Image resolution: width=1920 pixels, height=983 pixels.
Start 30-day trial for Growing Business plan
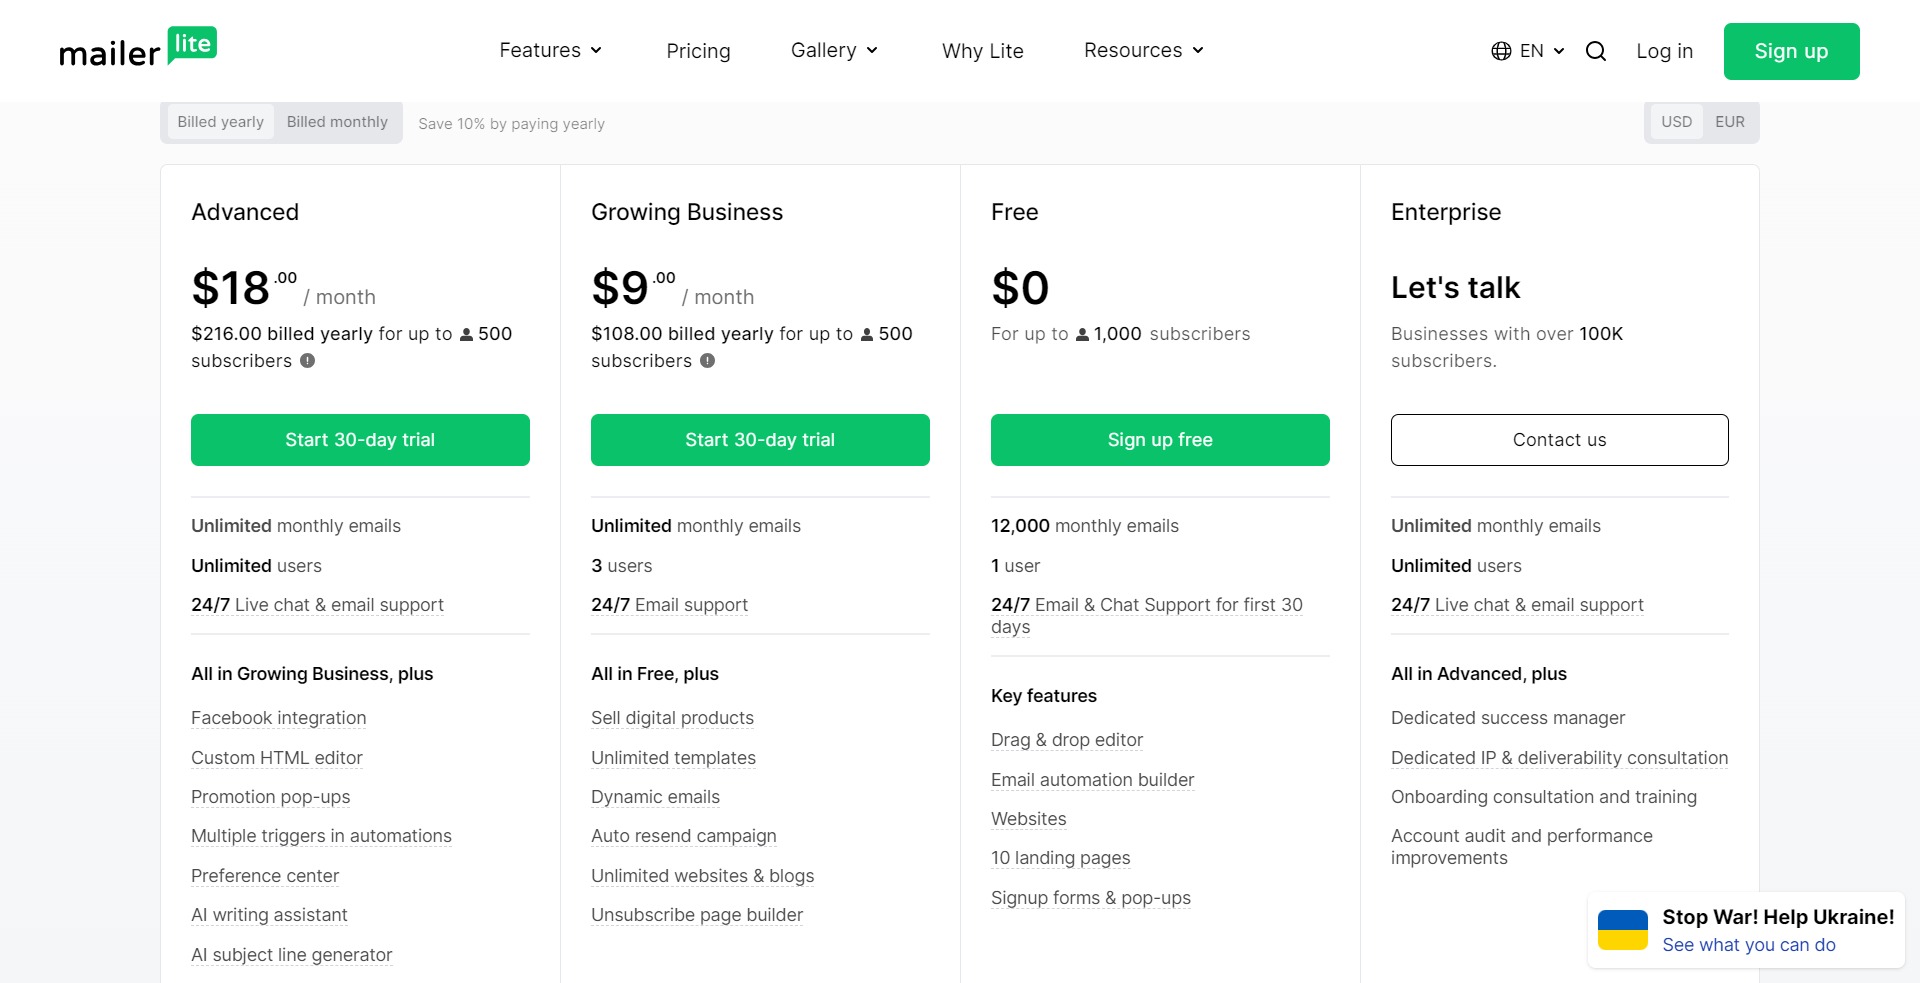760,440
